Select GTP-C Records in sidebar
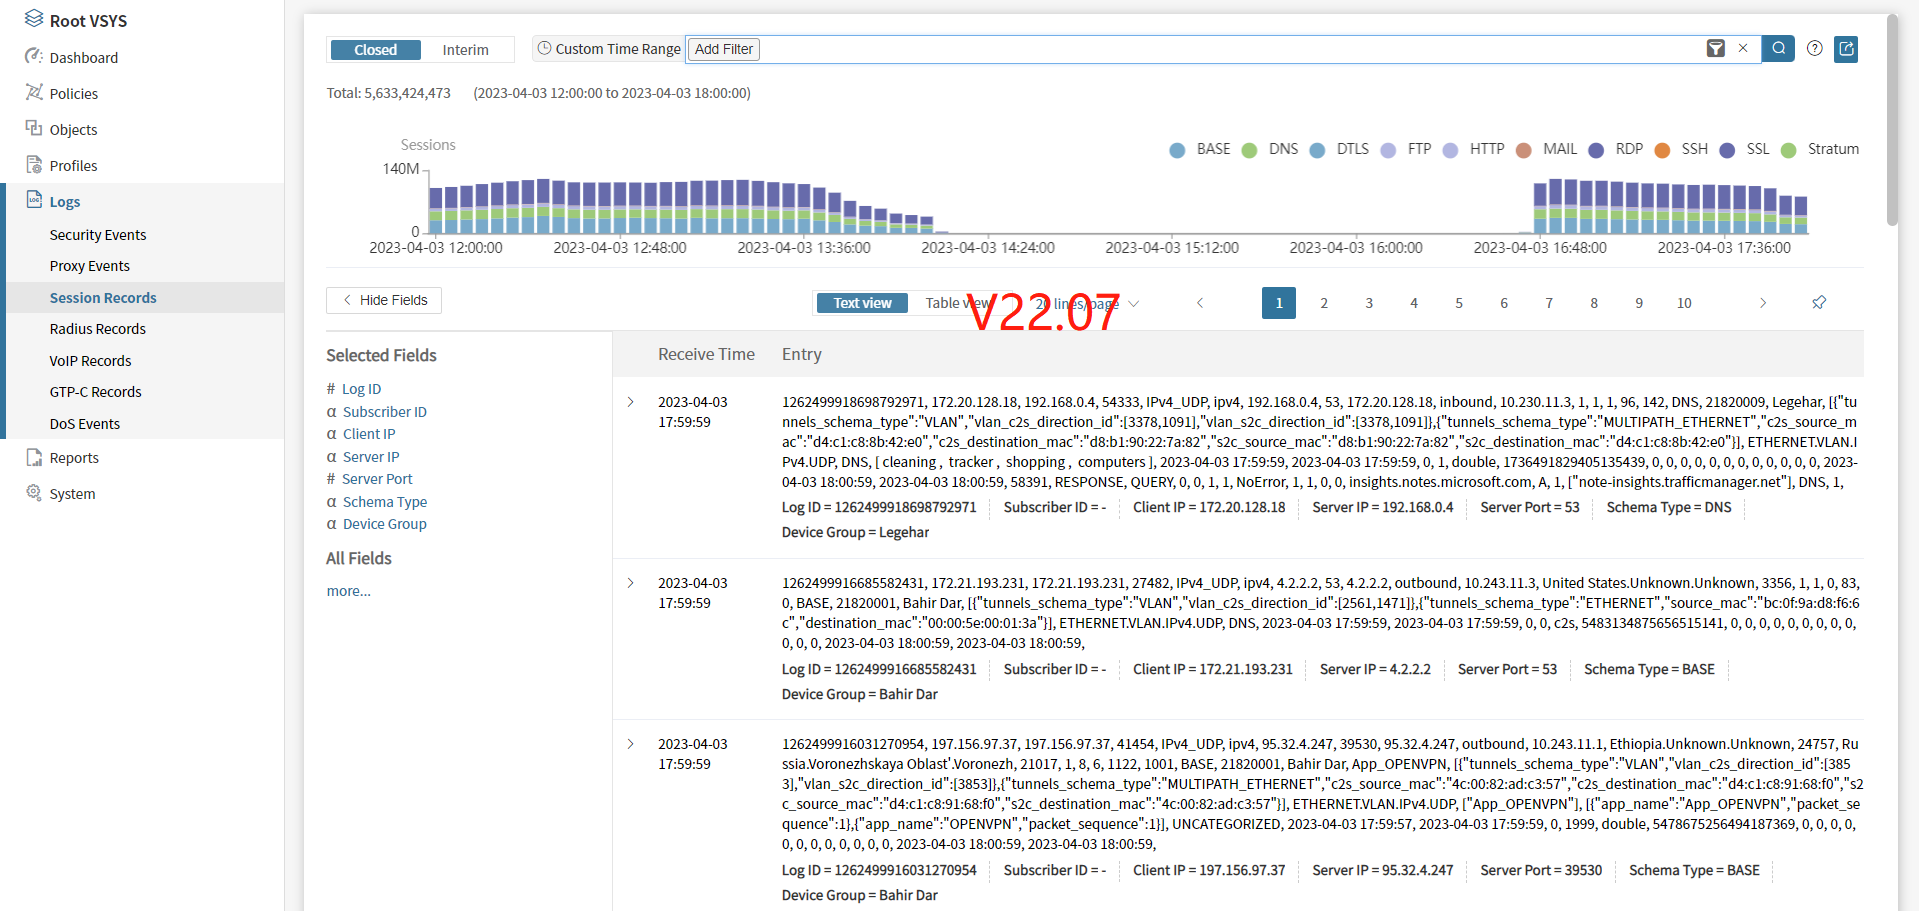This screenshot has width=1919, height=911. pyautogui.click(x=96, y=392)
